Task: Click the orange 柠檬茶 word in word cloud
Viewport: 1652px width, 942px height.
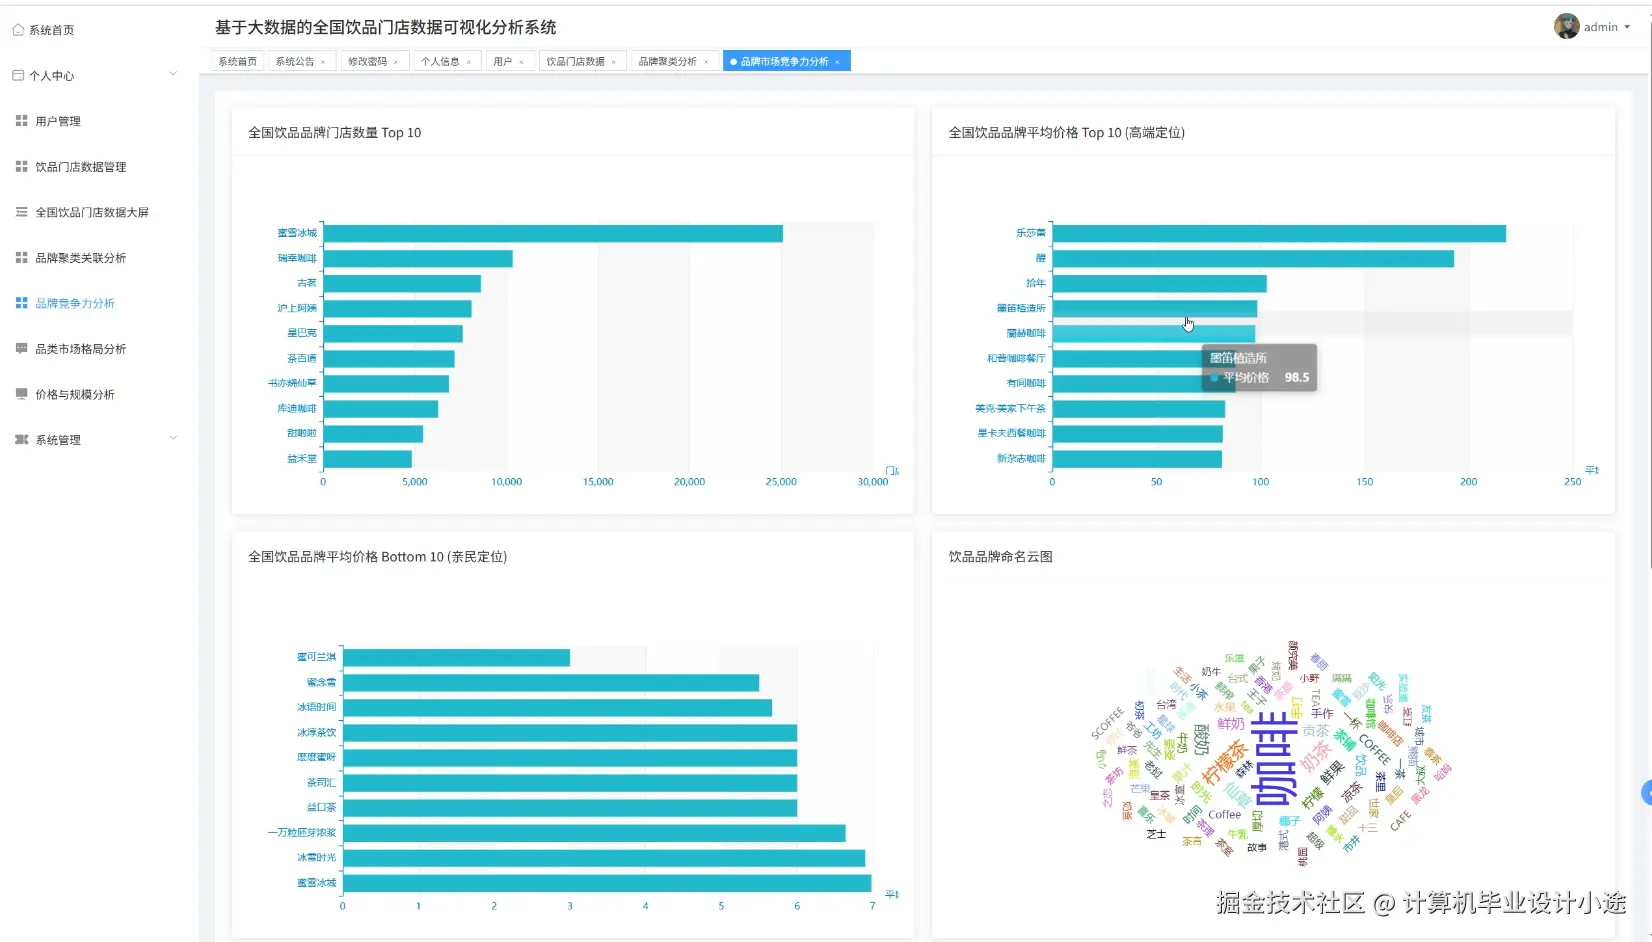Action: pos(1224,762)
